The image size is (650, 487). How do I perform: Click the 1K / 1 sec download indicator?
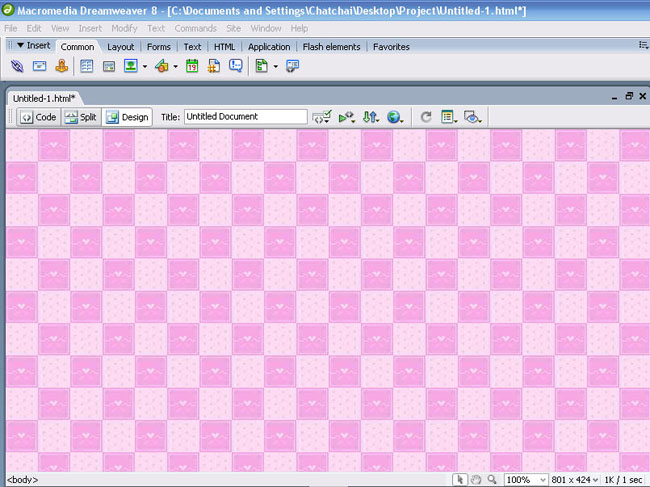point(623,480)
